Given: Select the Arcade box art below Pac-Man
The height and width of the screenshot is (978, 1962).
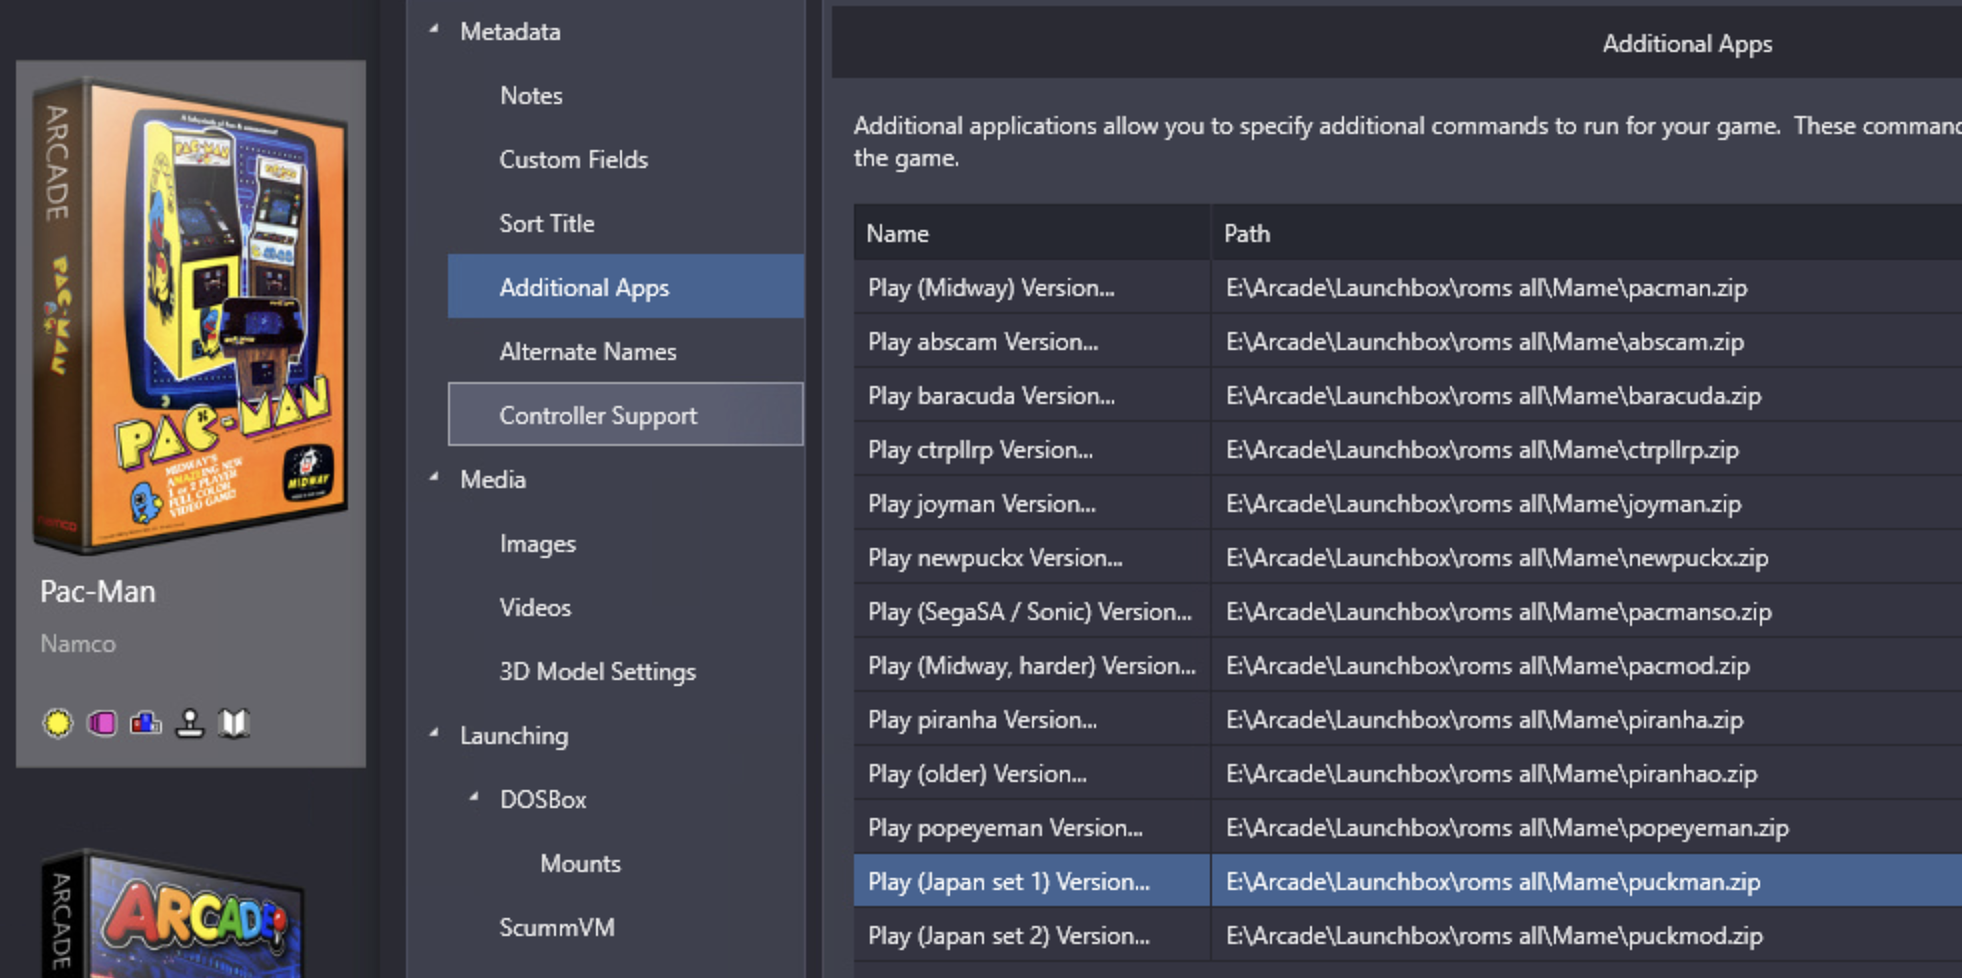Looking at the screenshot, I should click(x=175, y=913).
